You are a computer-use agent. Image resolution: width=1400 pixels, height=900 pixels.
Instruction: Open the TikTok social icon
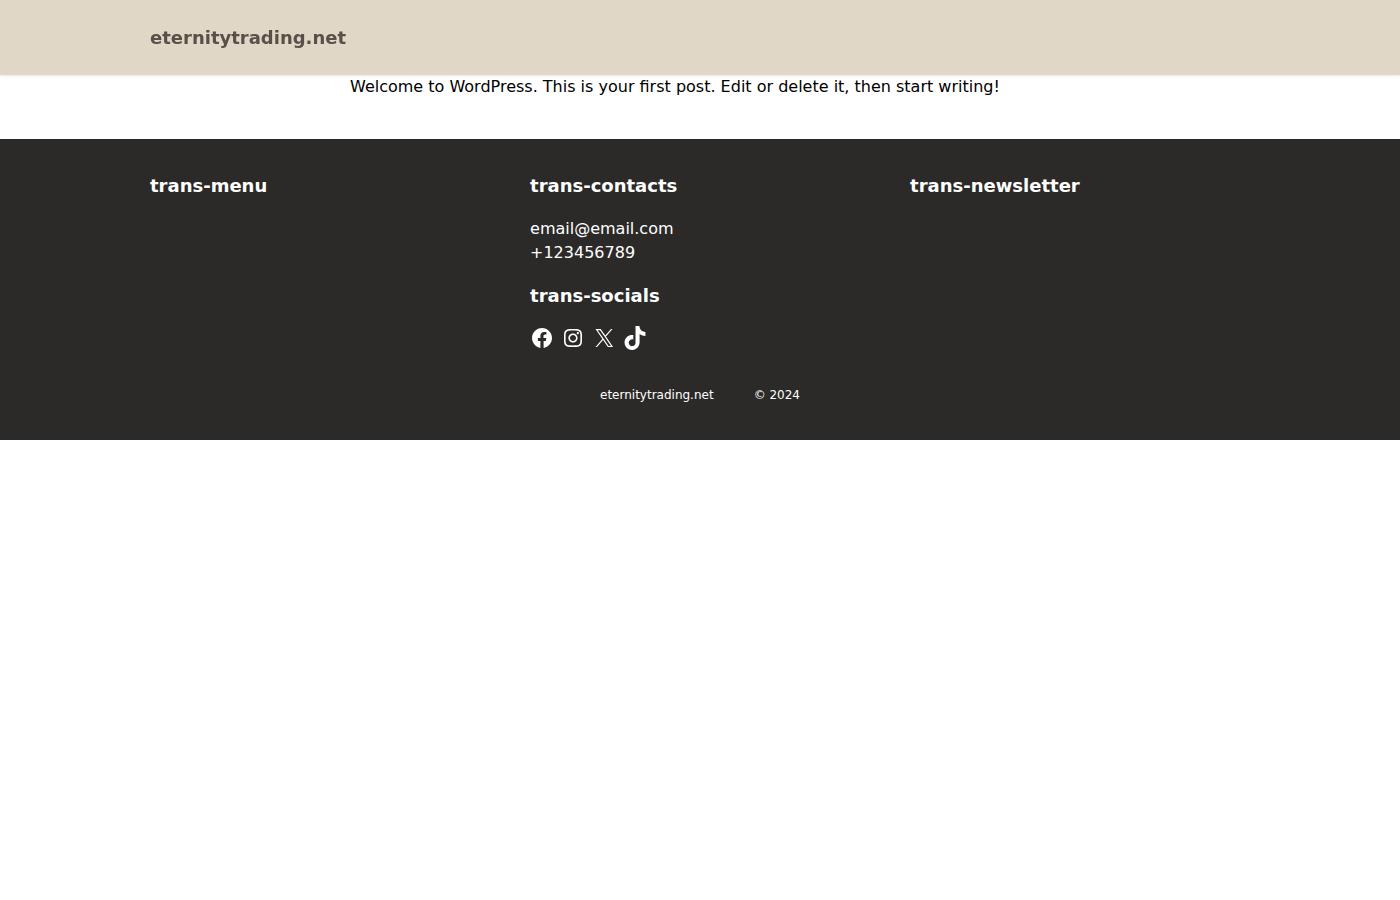coord(635,338)
